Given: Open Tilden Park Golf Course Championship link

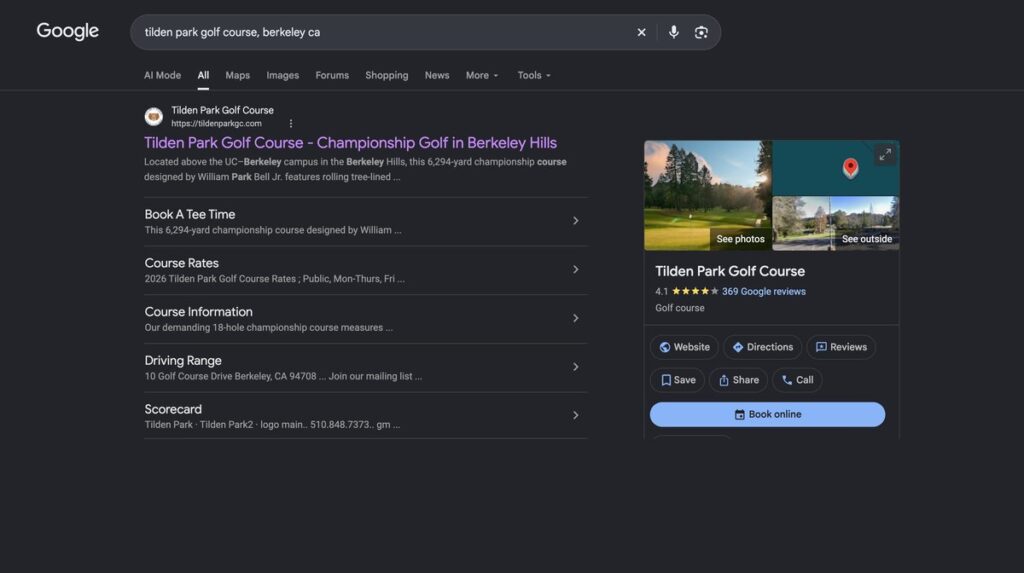Looking at the screenshot, I should point(350,142).
